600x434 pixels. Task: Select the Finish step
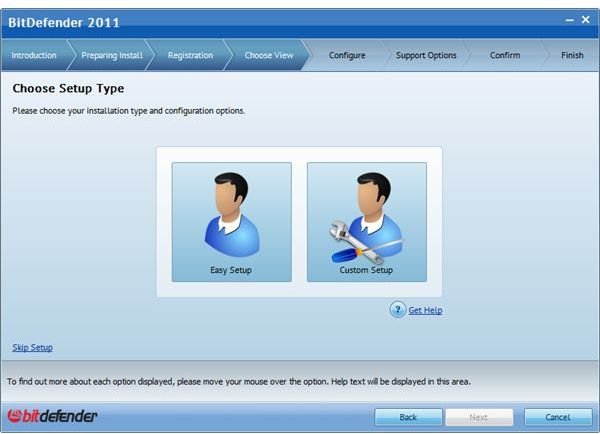pyautogui.click(x=572, y=55)
